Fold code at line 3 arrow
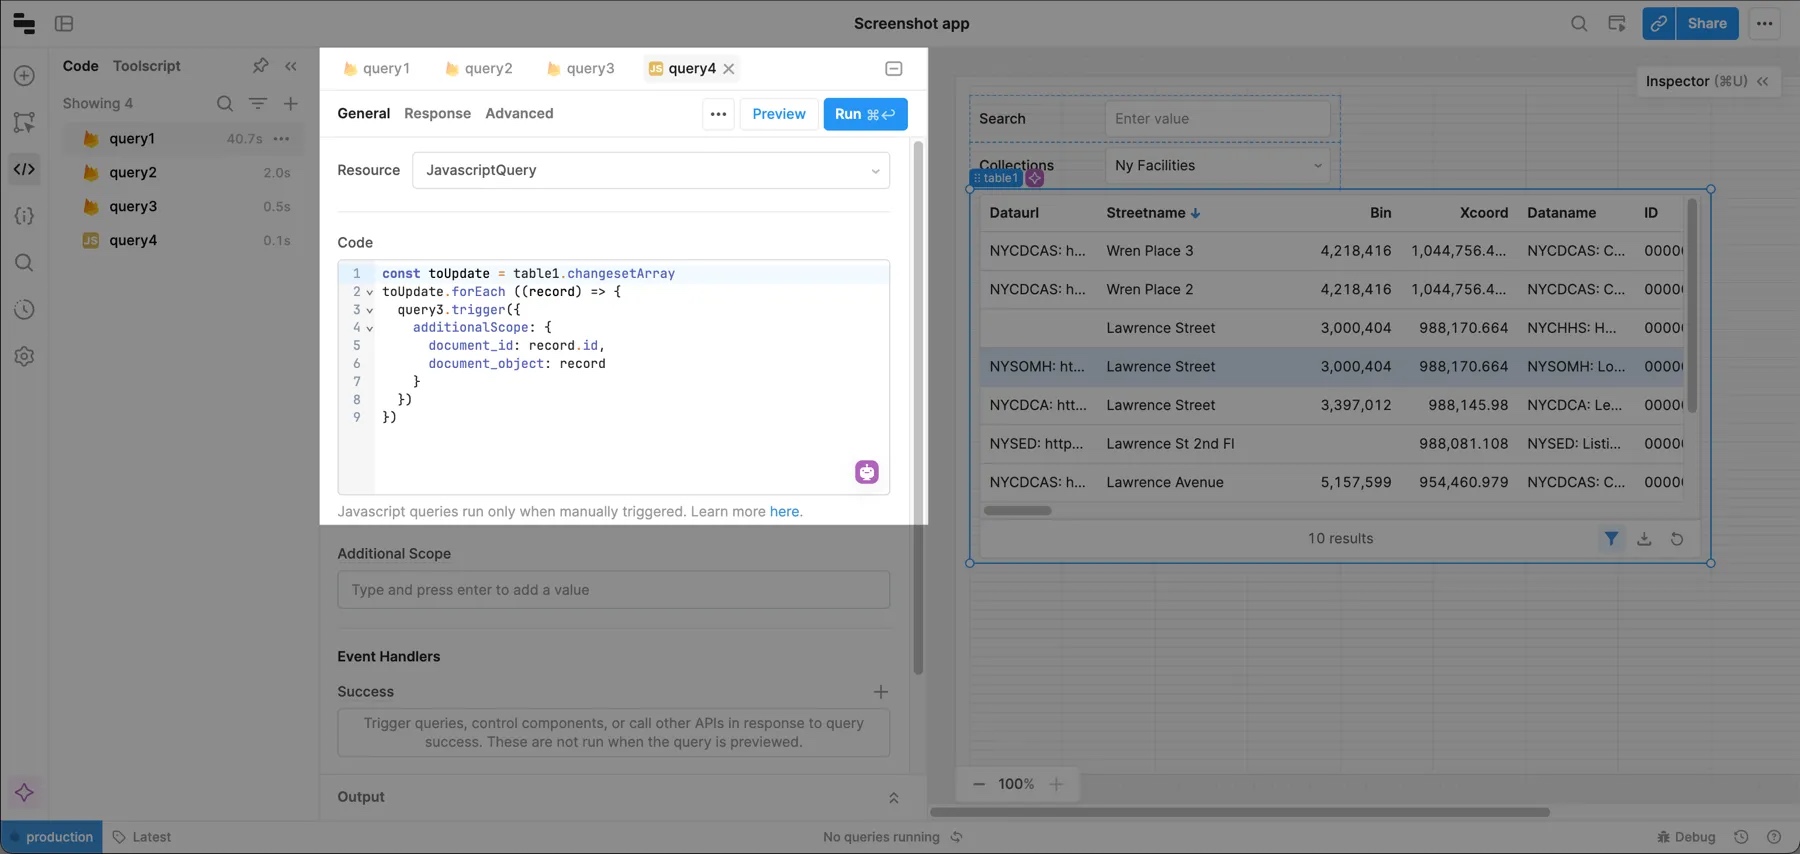1800x854 pixels. click(370, 310)
